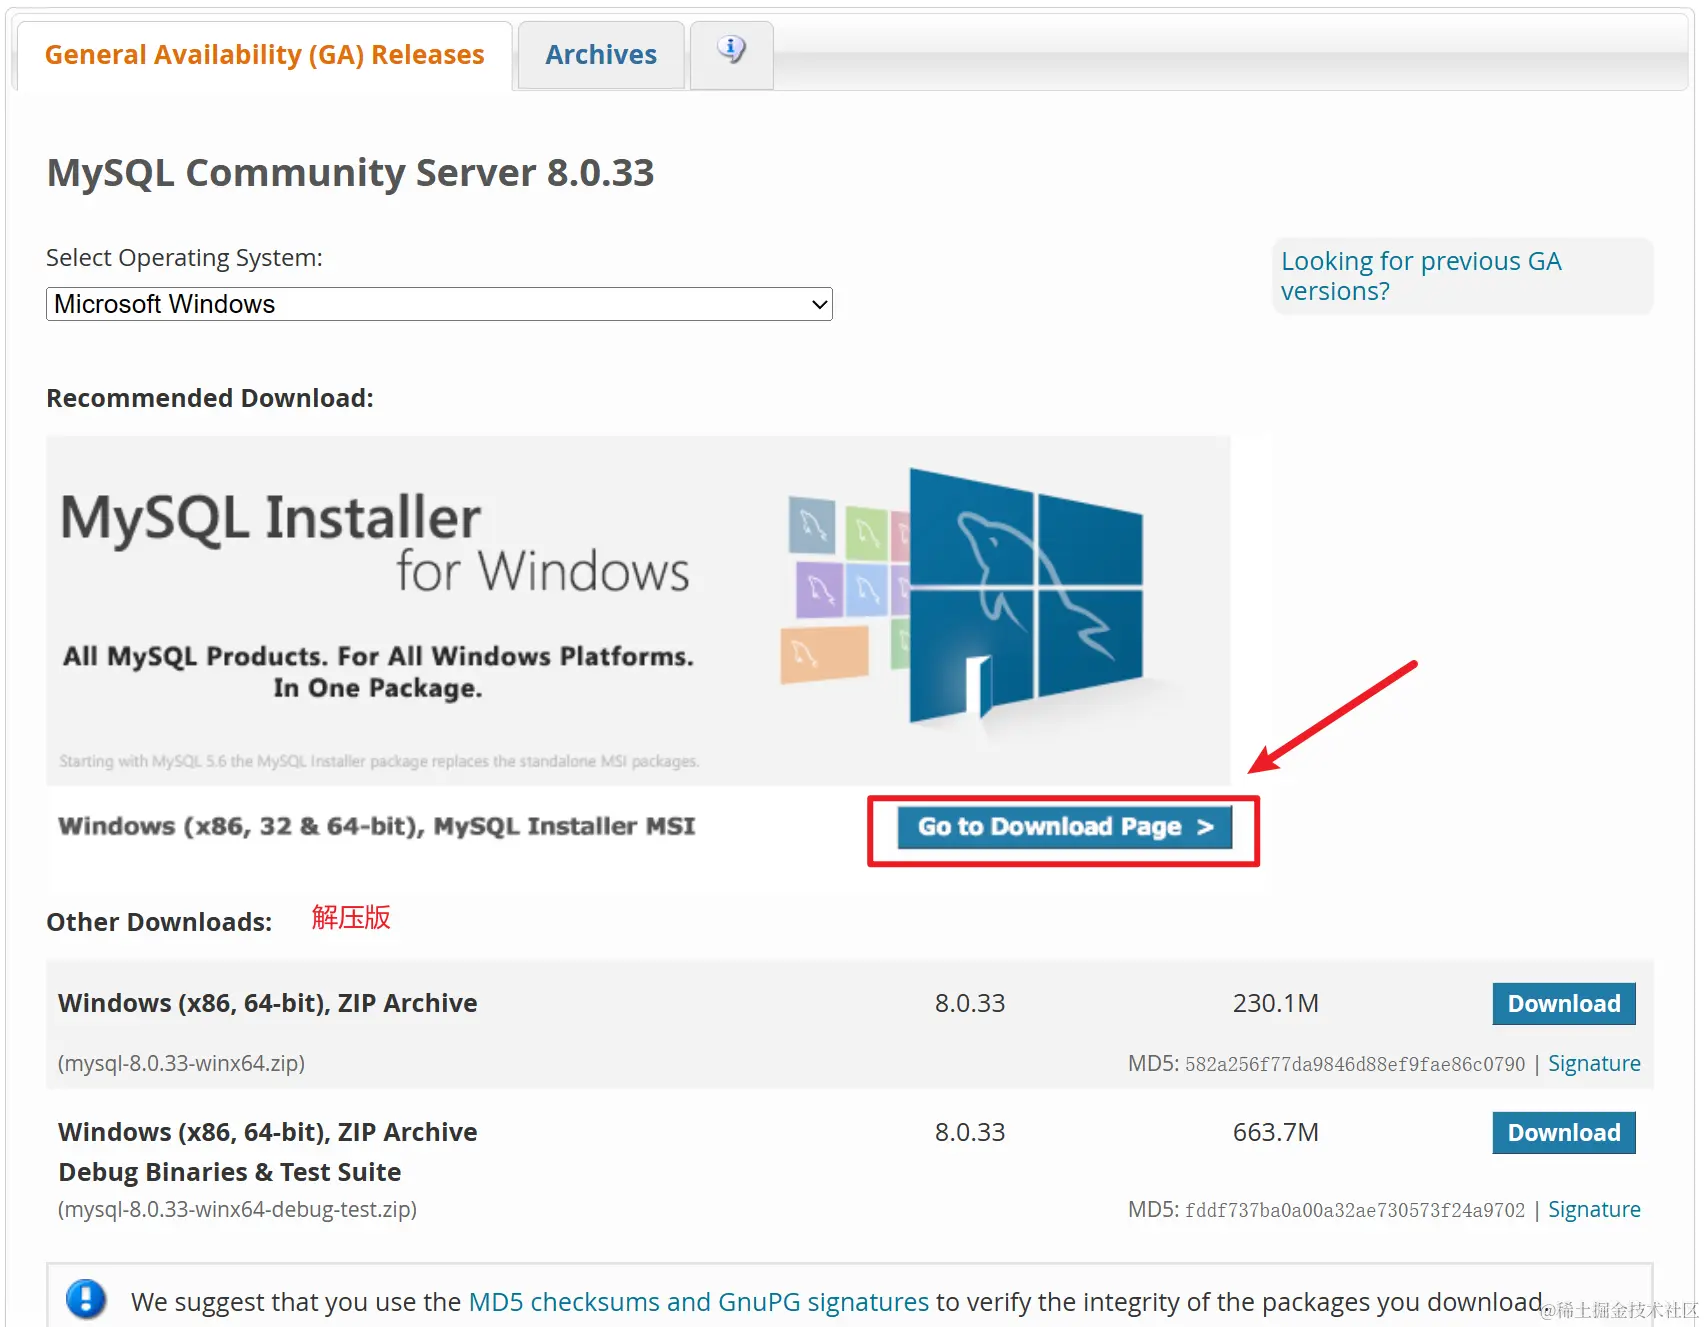Click MD5 hash 582a256f77da9846d88ef9fae86c0790
1706x1327 pixels.
1355,1064
